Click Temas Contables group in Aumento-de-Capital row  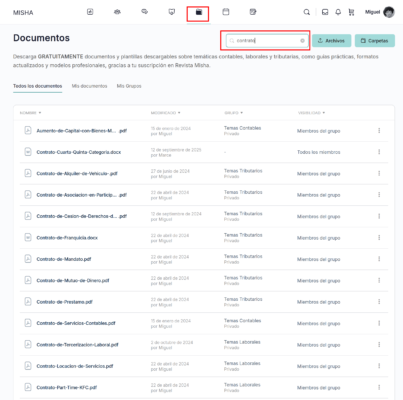coord(242,128)
